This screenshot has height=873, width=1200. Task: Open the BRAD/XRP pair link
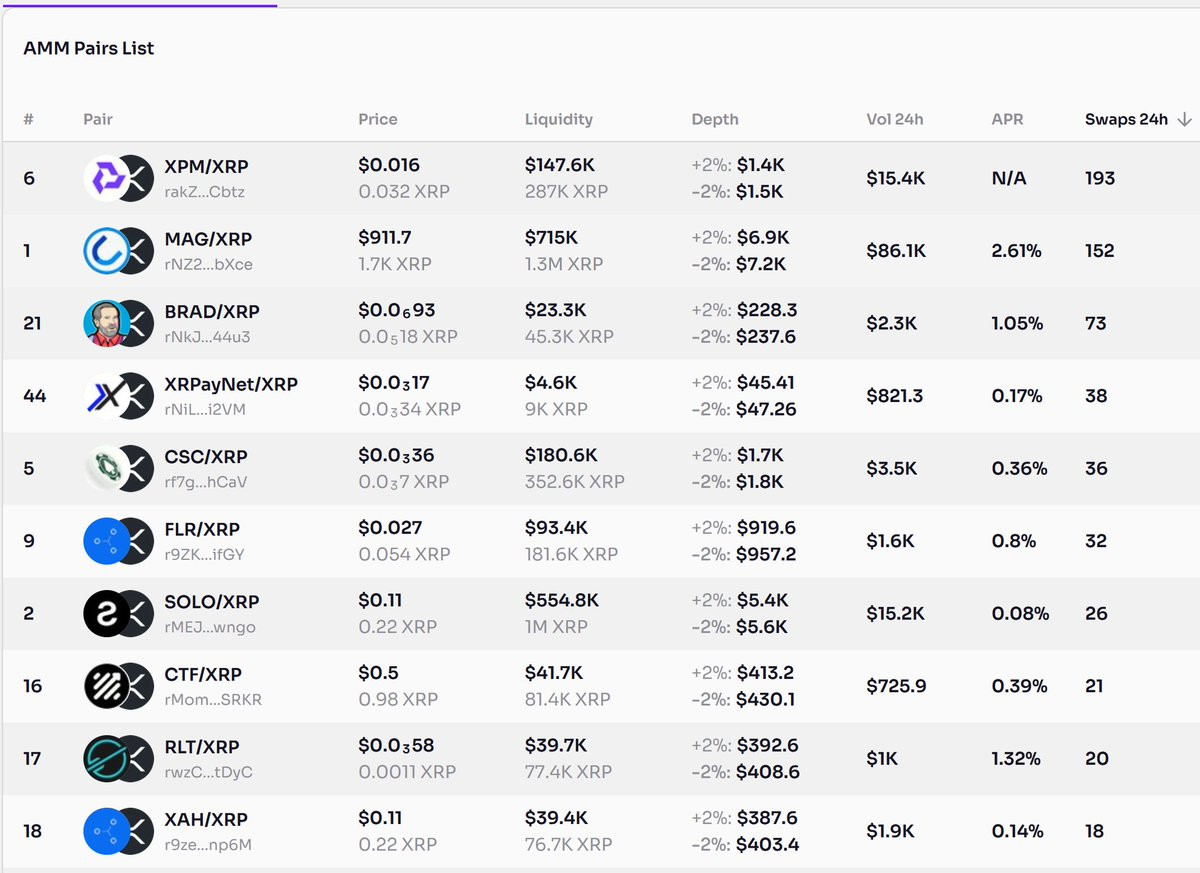tap(212, 311)
